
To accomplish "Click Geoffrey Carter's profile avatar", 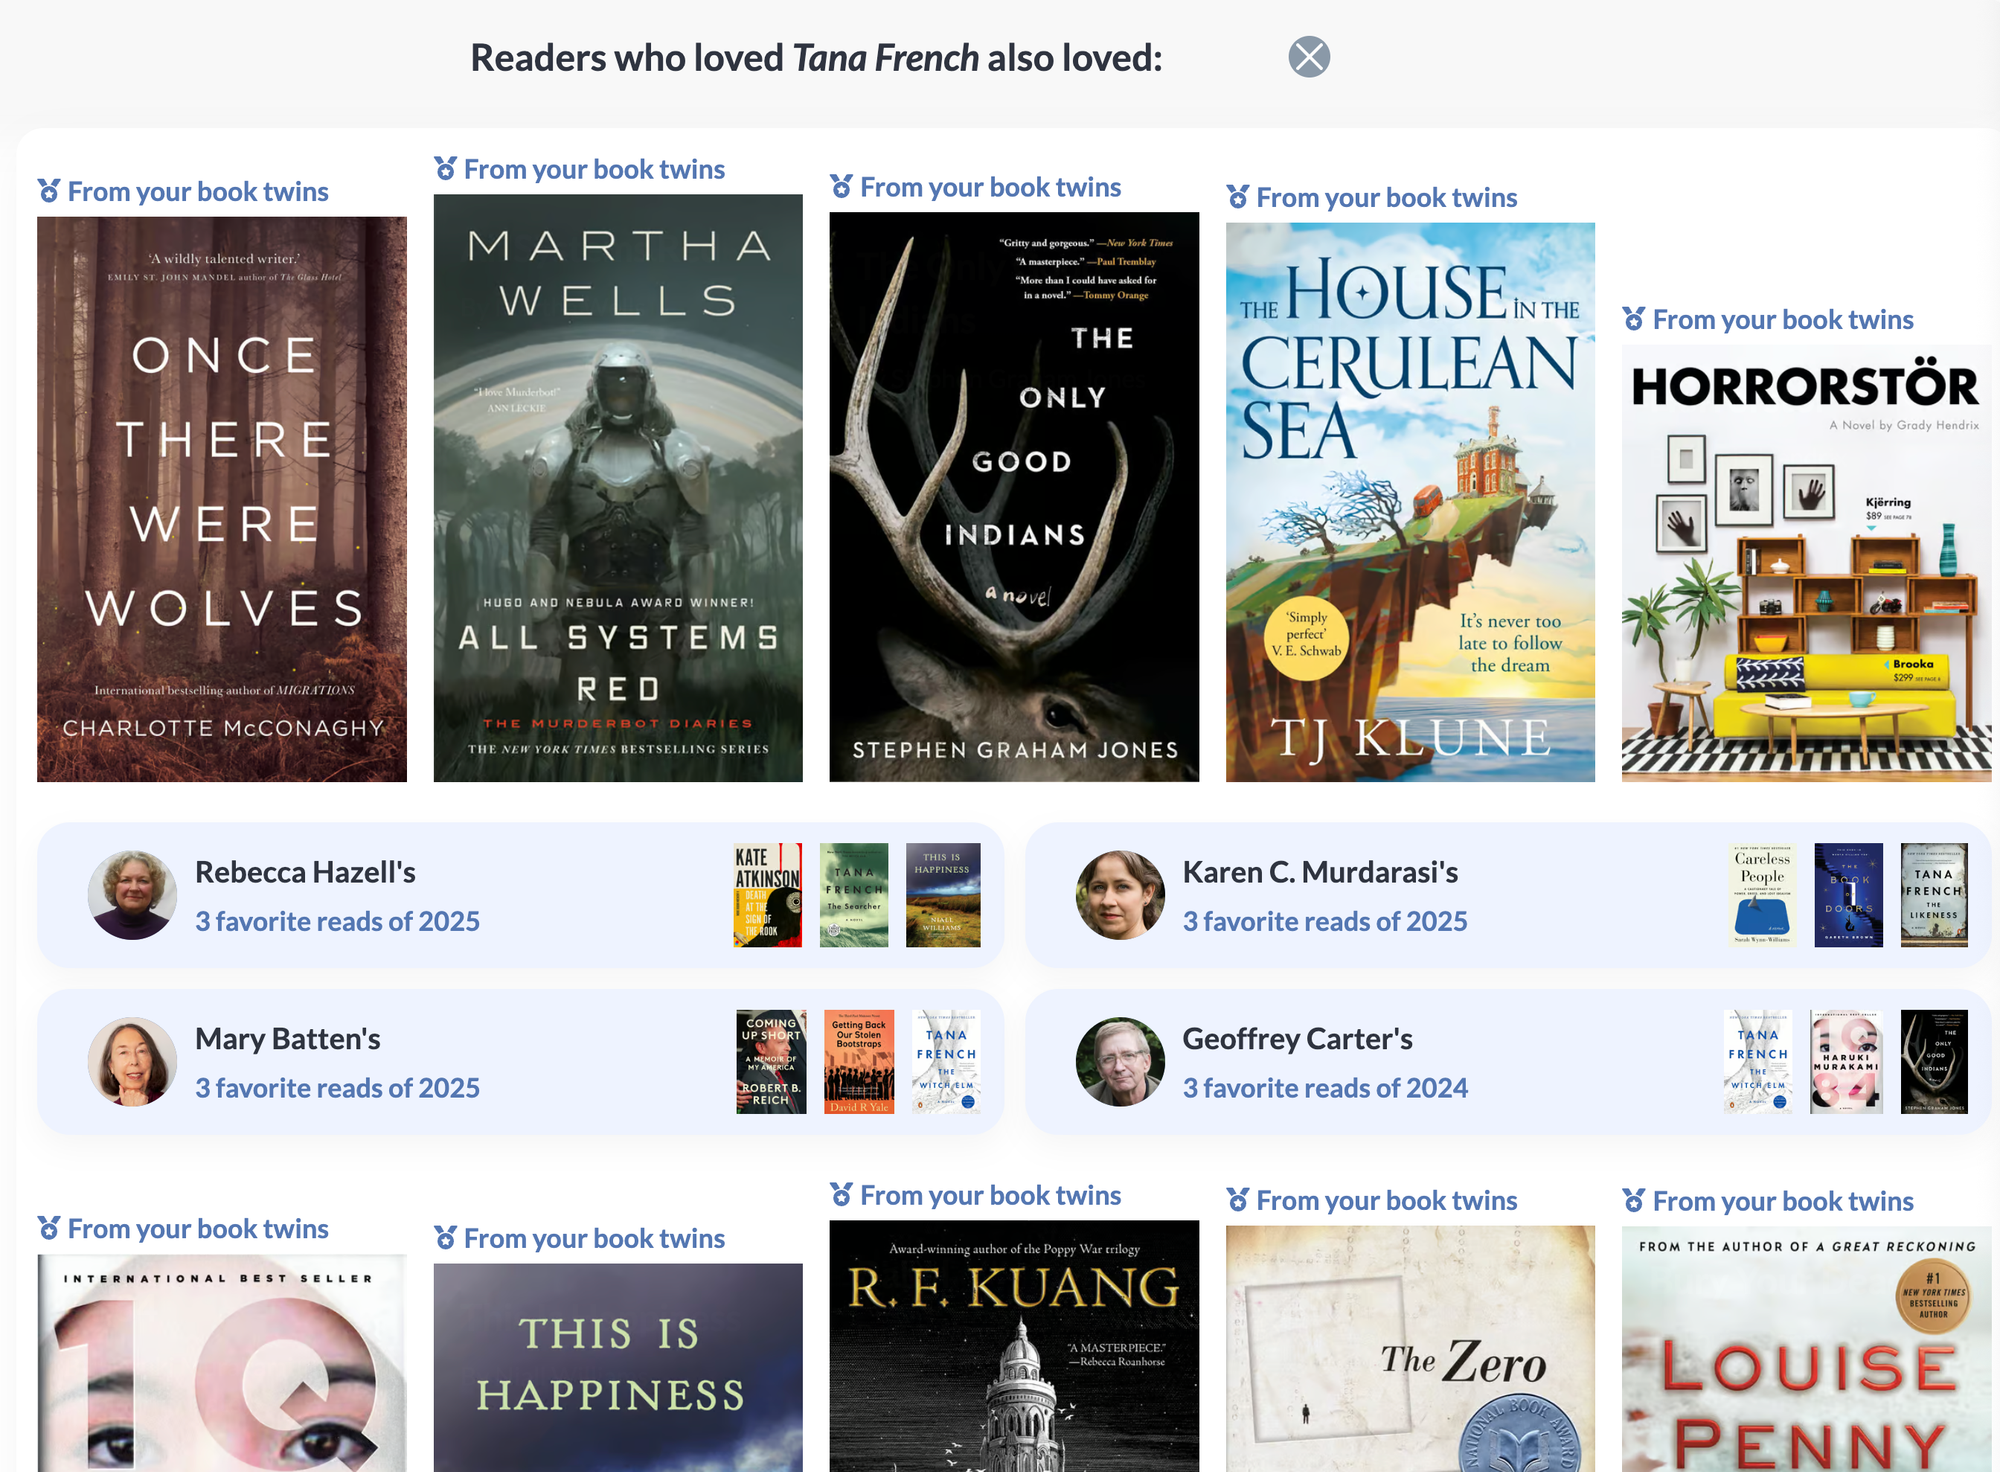I will pos(1120,1061).
